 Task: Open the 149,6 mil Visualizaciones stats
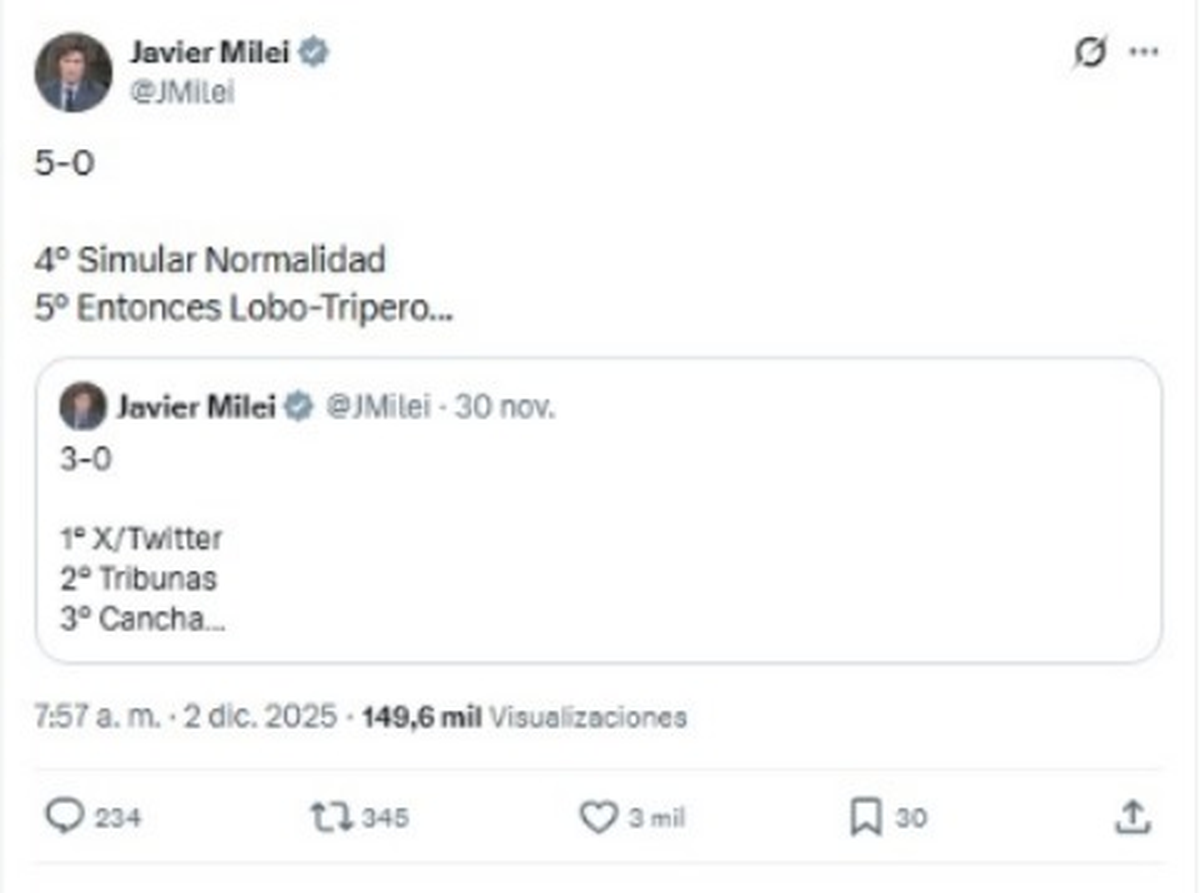pyautogui.click(x=524, y=717)
